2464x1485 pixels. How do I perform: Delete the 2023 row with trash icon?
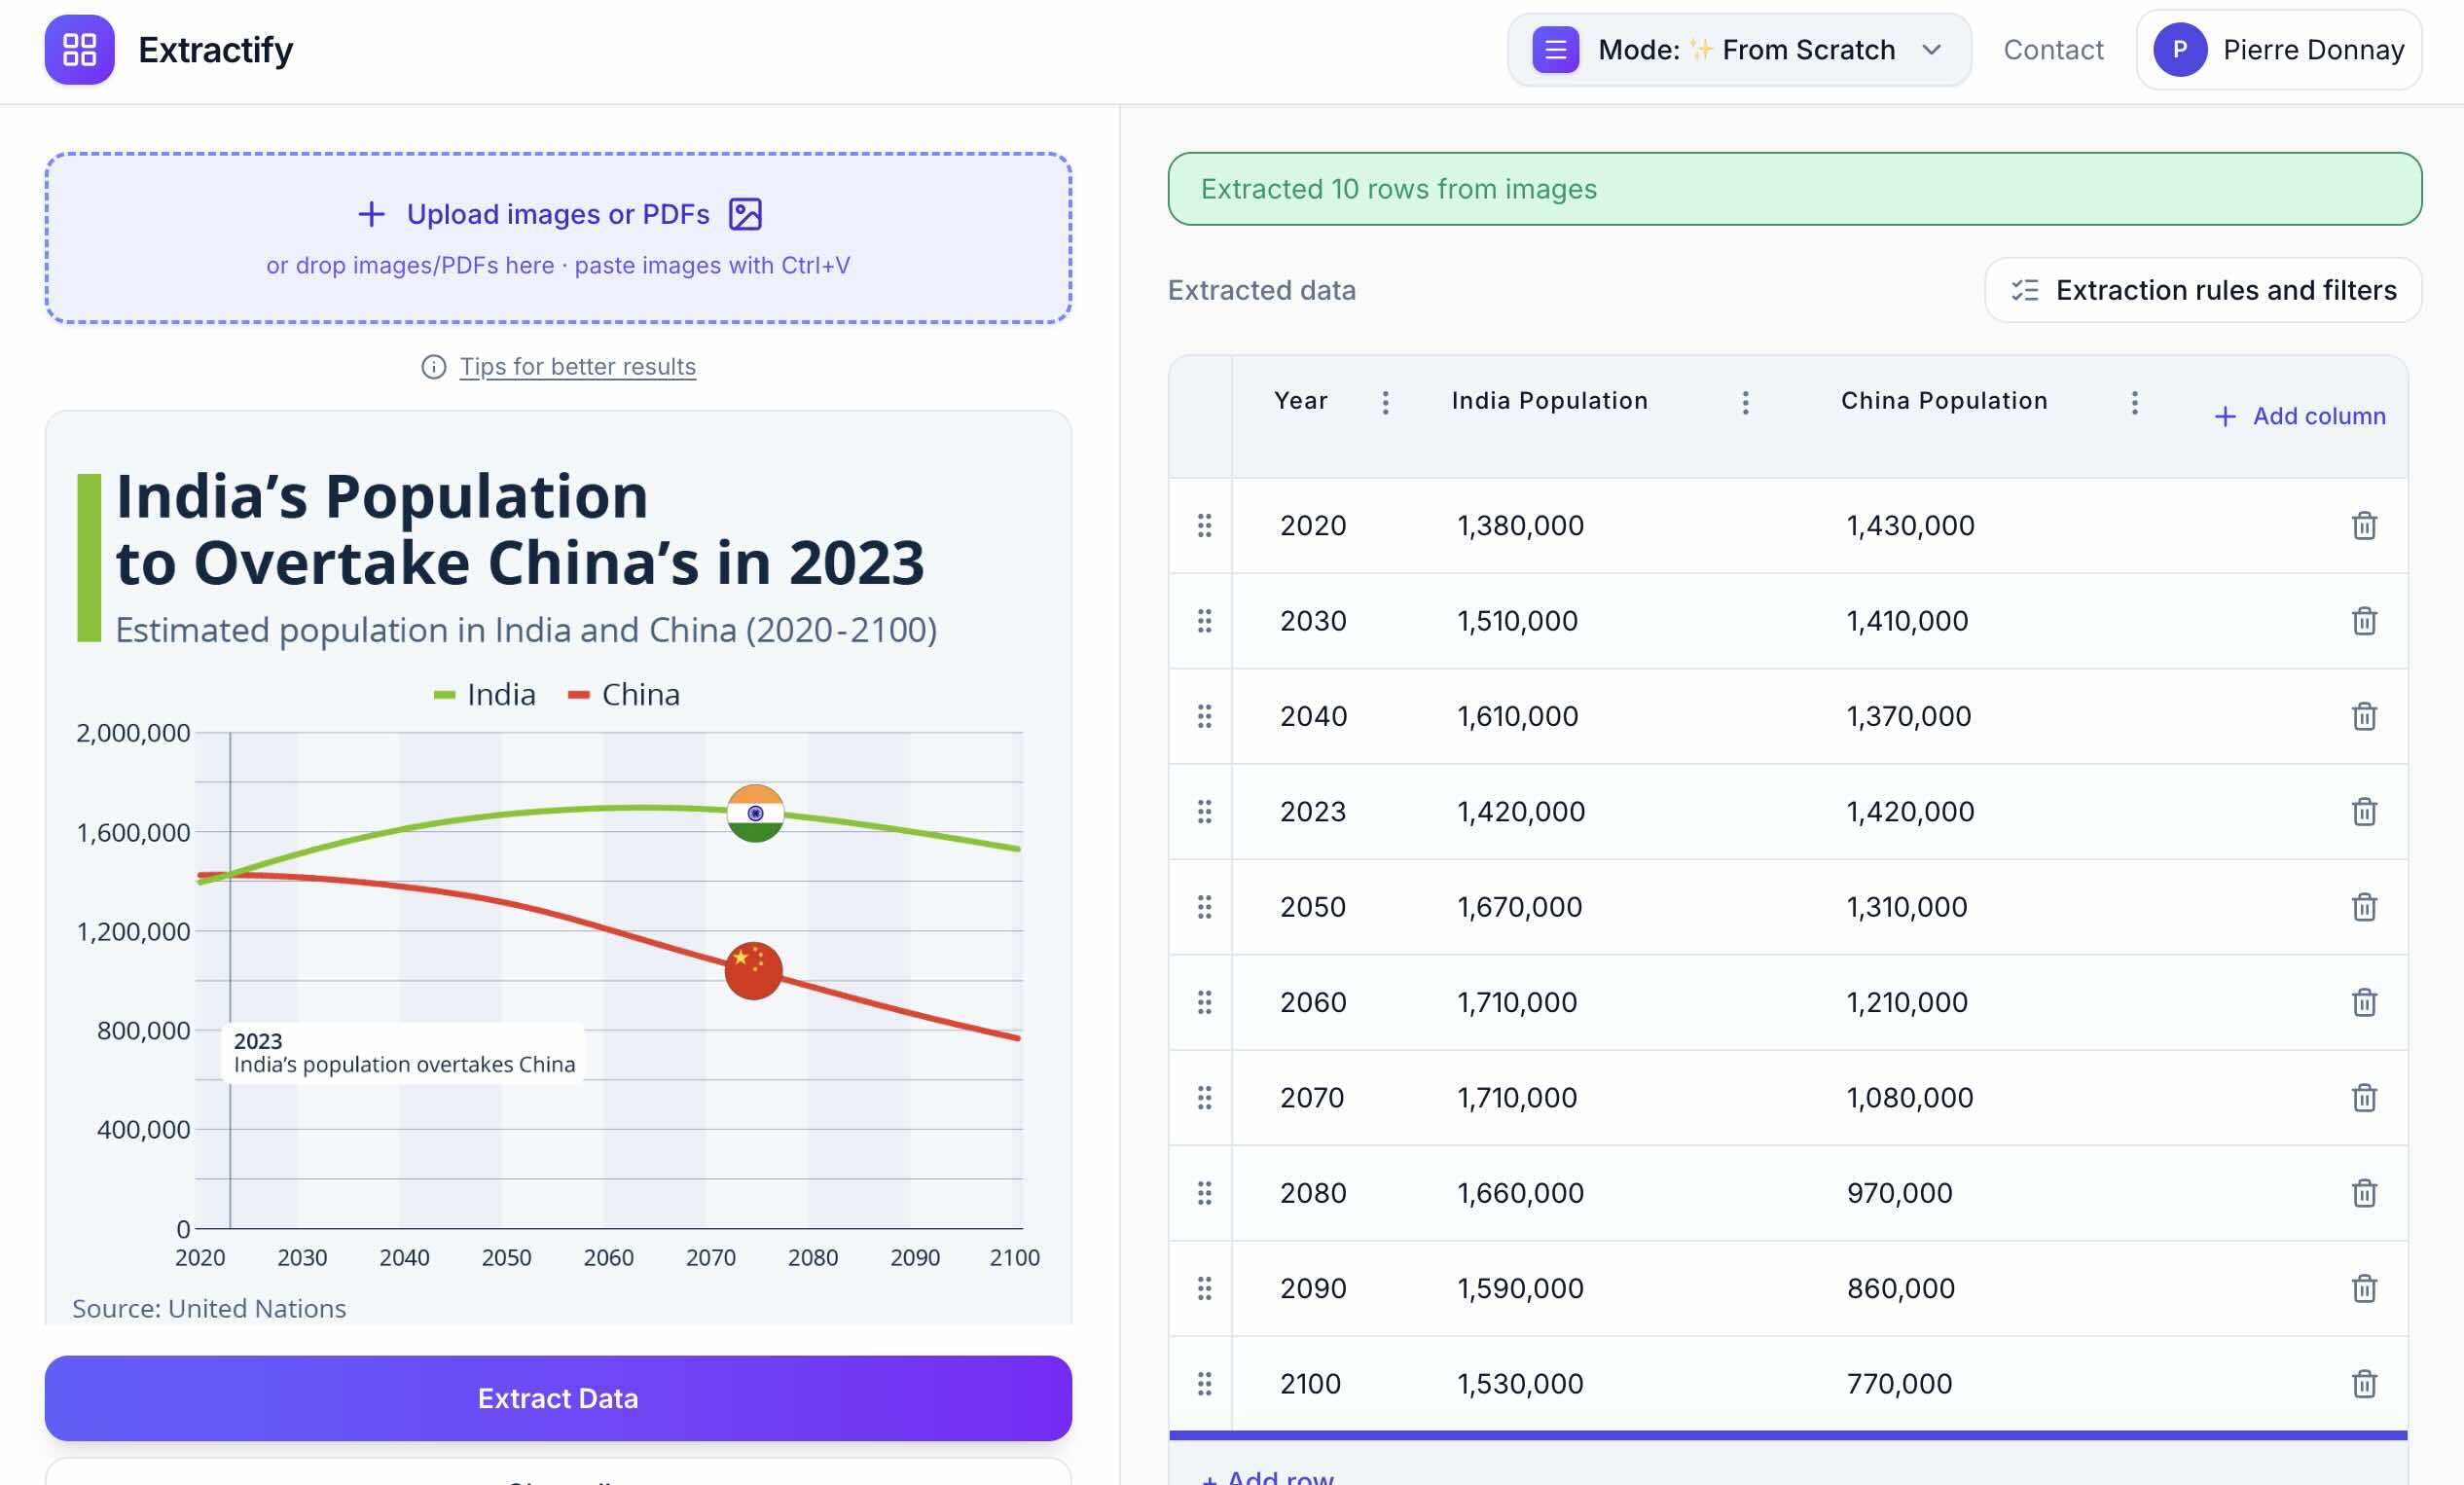pyautogui.click(x=2364, y=811)
